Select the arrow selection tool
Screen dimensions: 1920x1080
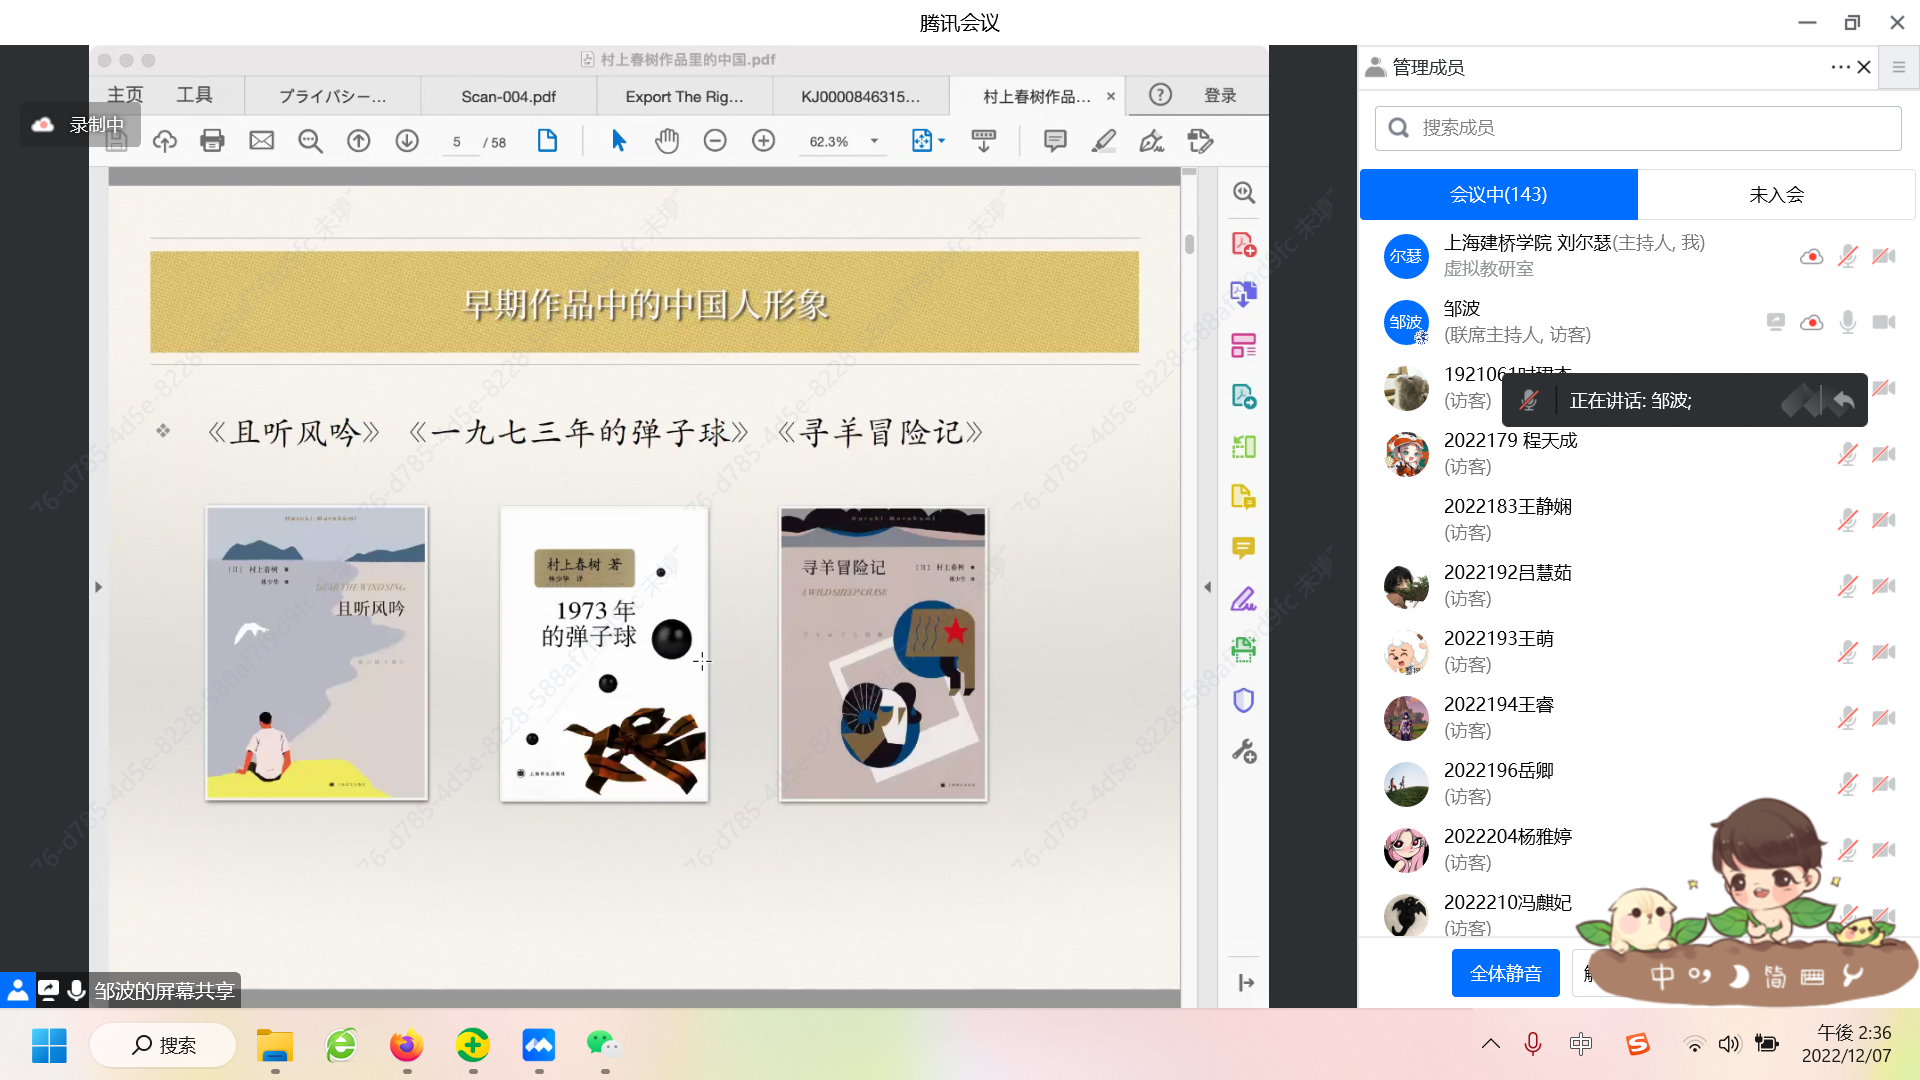pyautogui.click(x=619, y=141)
